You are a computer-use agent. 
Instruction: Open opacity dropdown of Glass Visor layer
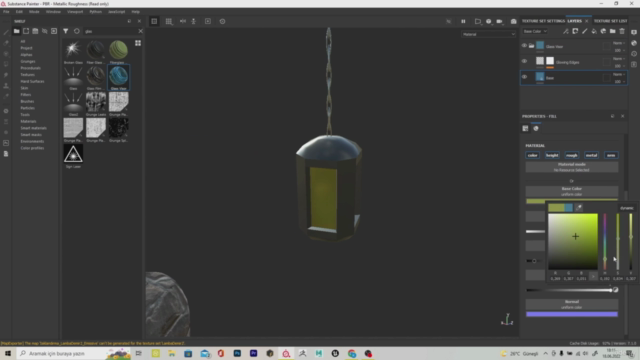619,50
